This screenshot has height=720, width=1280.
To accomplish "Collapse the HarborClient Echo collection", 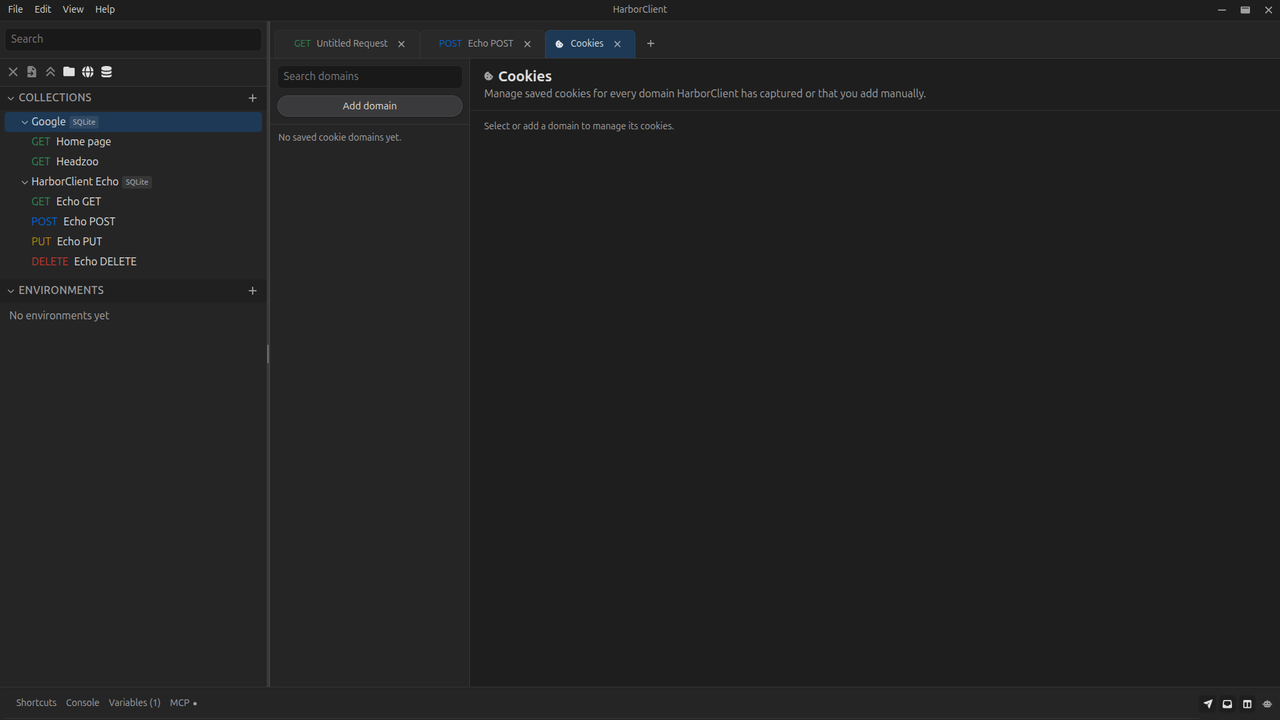I will pos(25,182).
